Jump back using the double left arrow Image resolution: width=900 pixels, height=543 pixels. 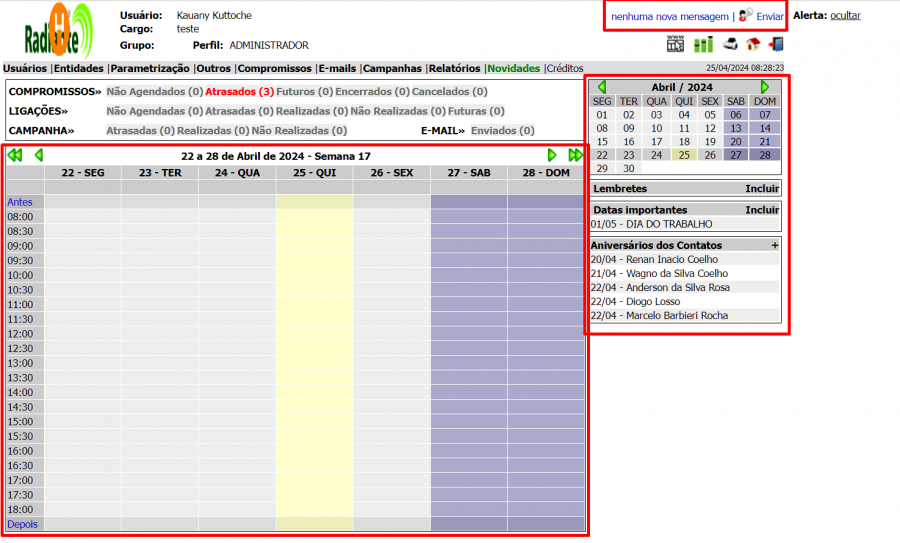15,155
